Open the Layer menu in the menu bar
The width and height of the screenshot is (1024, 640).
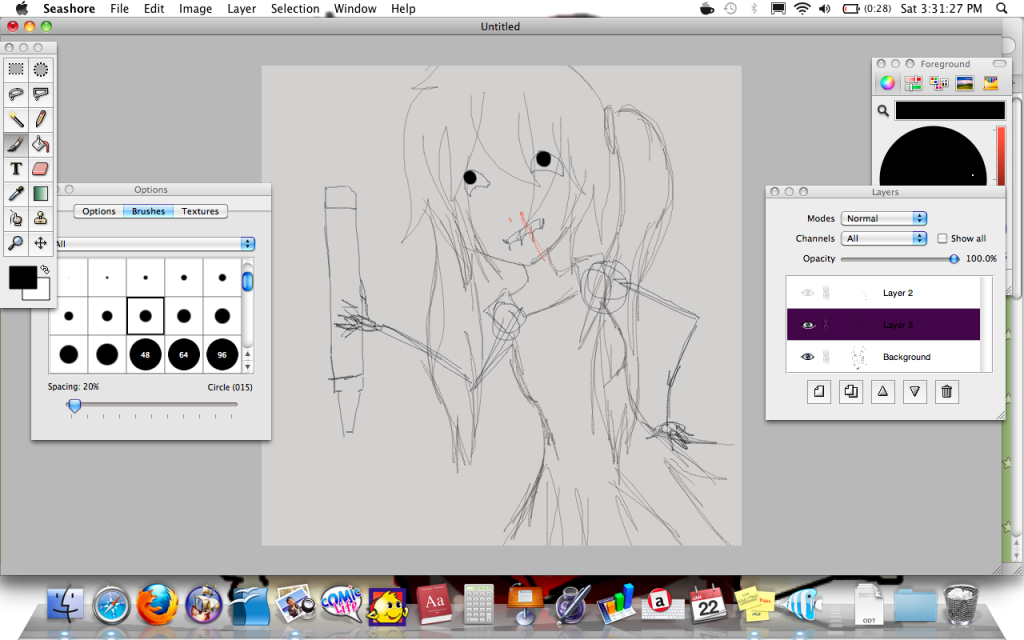[x=240, y=8]
